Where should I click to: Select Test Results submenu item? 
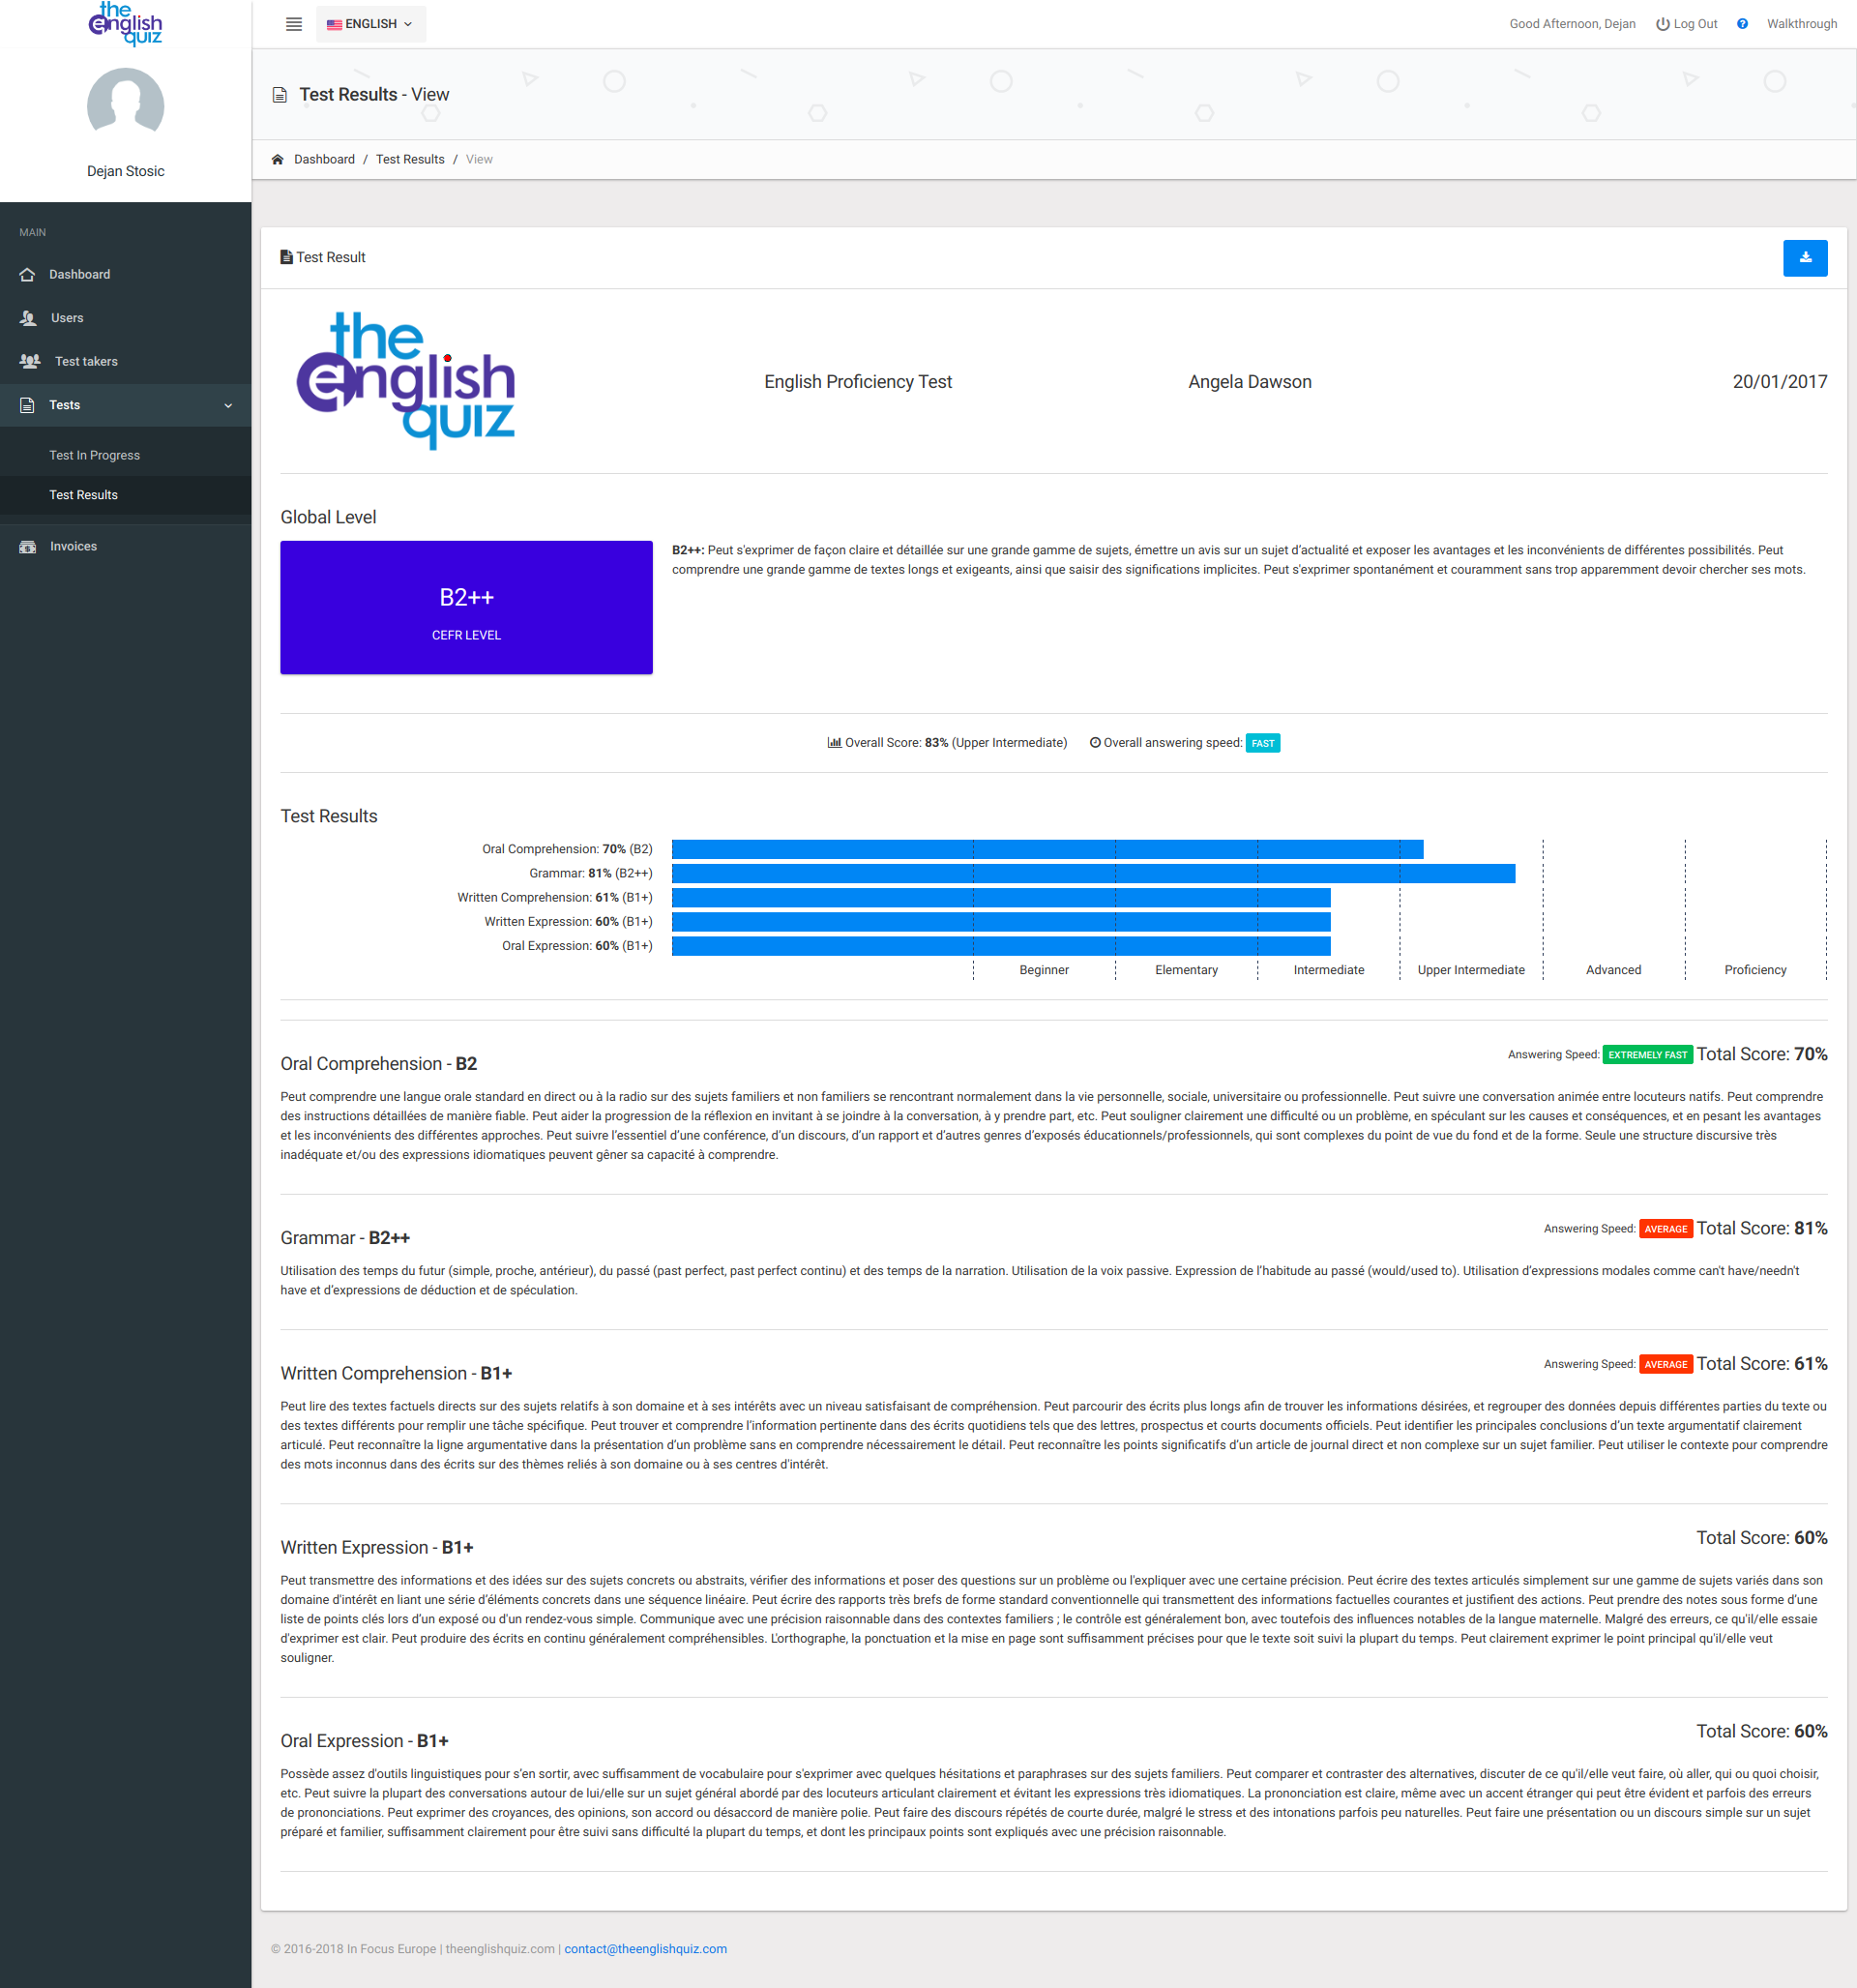point(84,495)
